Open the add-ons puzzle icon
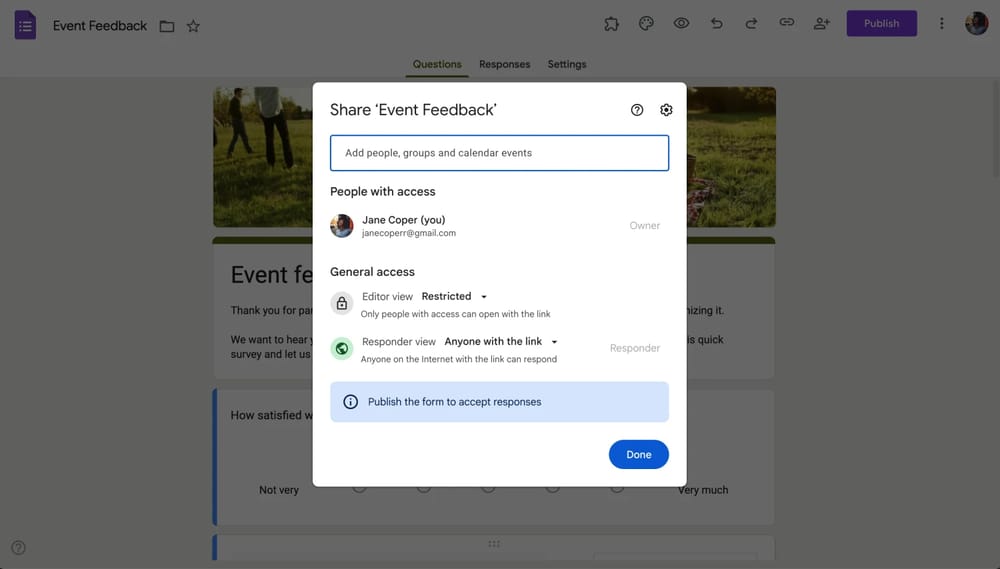This screenshot has height=569, width=1000. point(611,24)
